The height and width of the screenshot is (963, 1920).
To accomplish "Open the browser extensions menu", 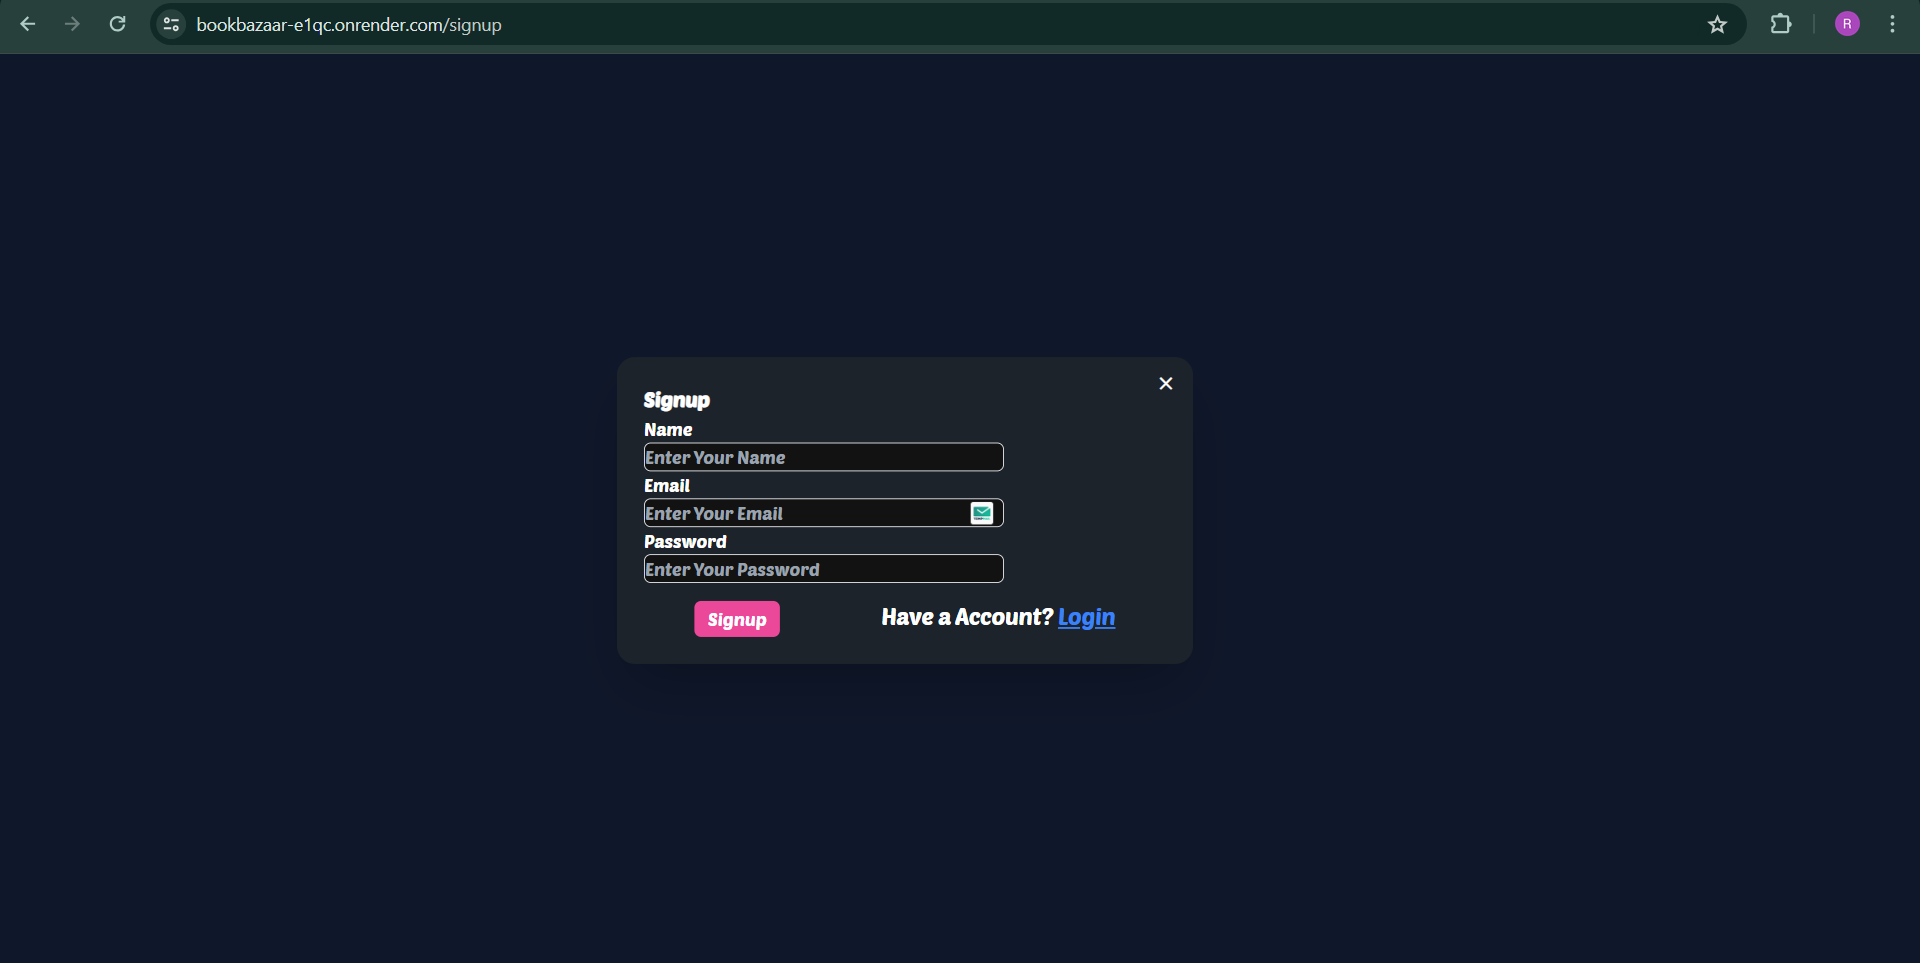I will coord(1780,24).
